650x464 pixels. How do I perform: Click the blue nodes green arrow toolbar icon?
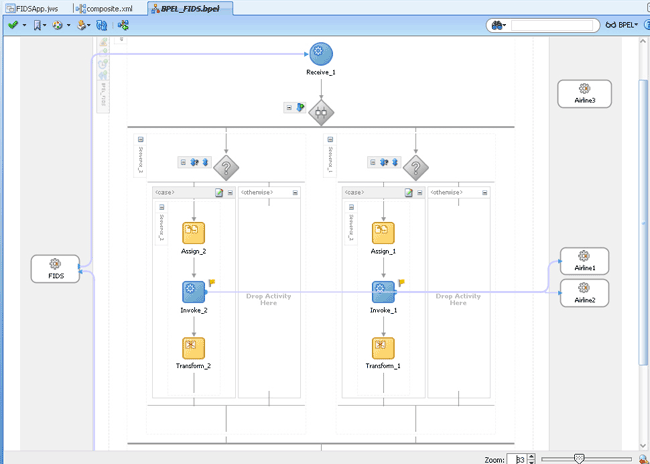(123, 26)
